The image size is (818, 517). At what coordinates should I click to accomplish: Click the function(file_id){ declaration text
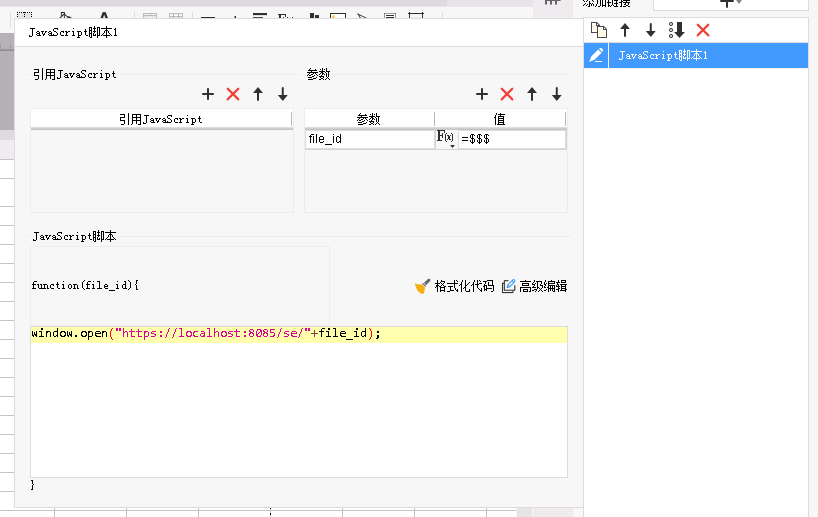[85, 285]
